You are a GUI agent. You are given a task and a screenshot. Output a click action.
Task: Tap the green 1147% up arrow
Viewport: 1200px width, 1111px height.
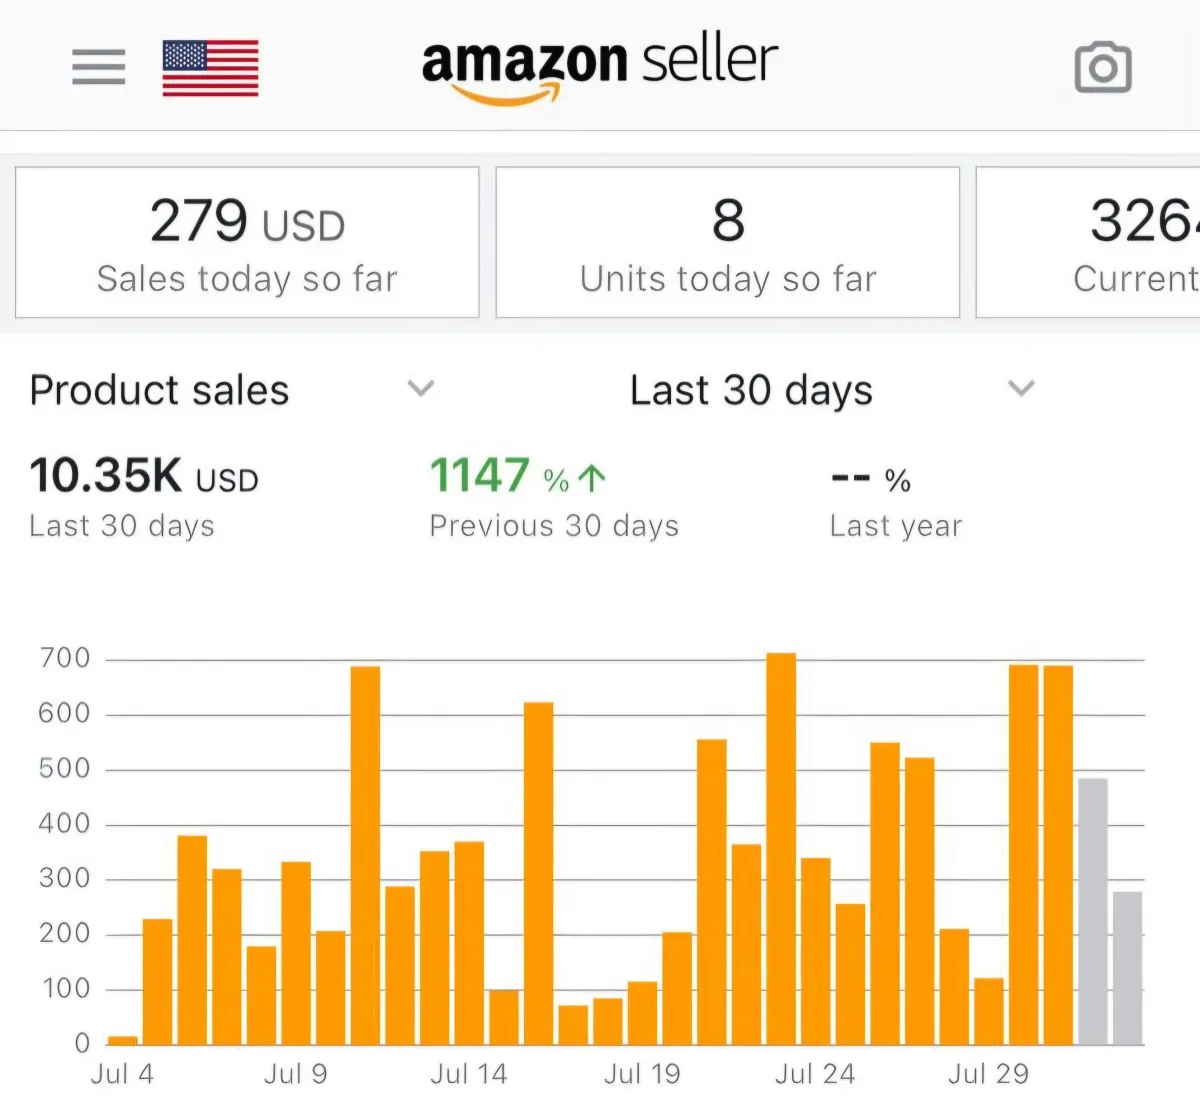pos(592,478)
